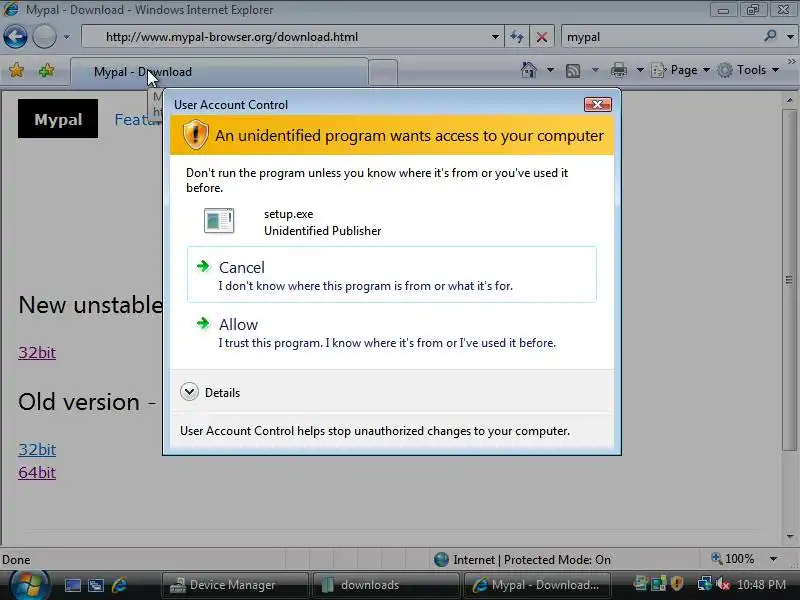Switch to downloads folder taskbar button
Image resolution: width=800 pixels, height=600 pixels.
(385, 585)
